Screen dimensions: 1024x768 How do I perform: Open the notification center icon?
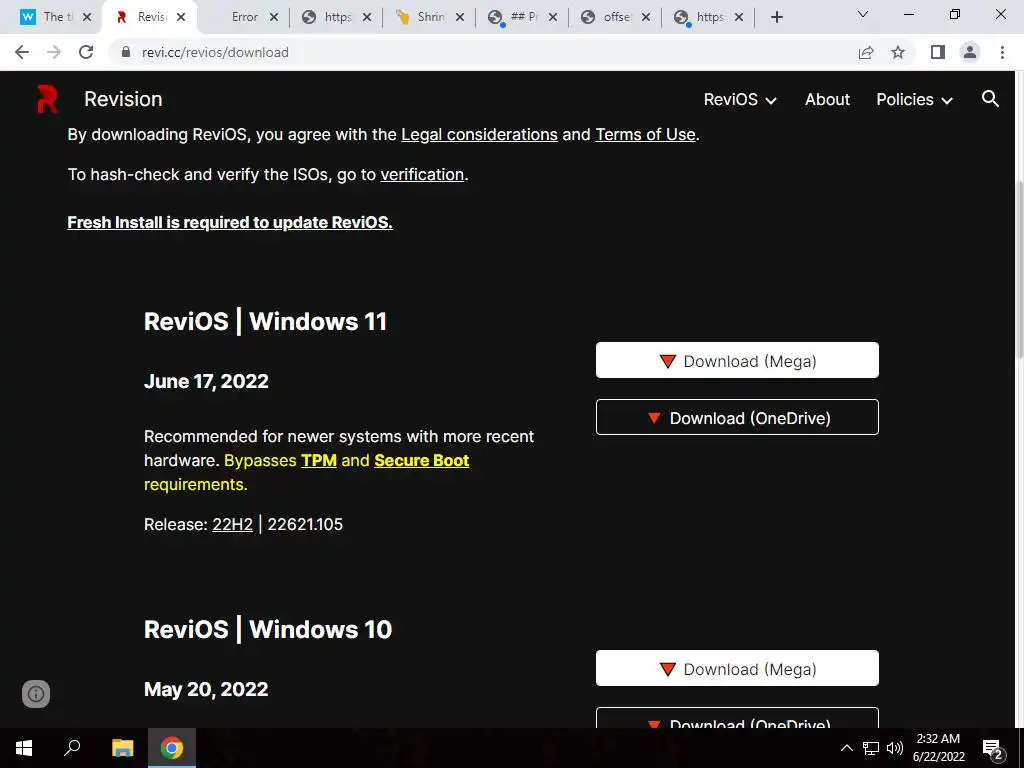pyautogui.click(x=992, y=748)
